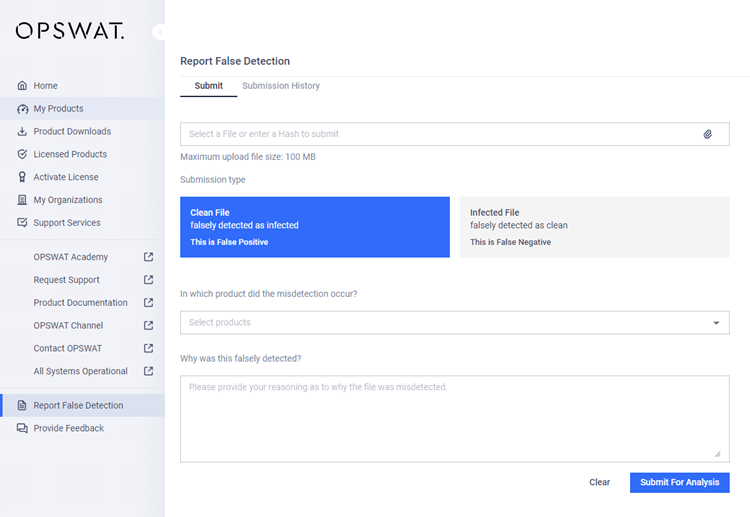Viewport: 750px width, 517px height.
Task: Open Licensed Products in the sidebar
Action: point(70,154)
